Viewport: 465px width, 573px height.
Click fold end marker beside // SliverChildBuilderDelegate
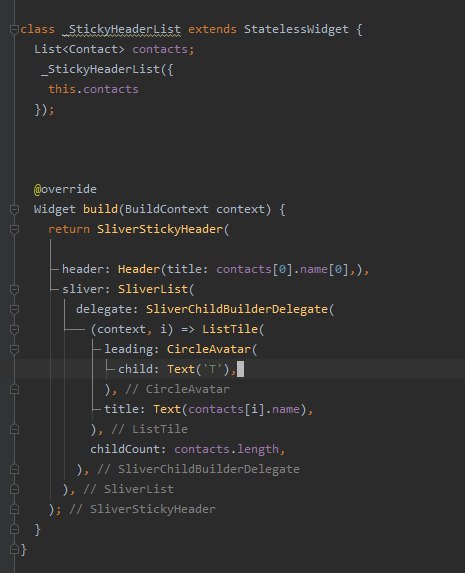point(14,469)
